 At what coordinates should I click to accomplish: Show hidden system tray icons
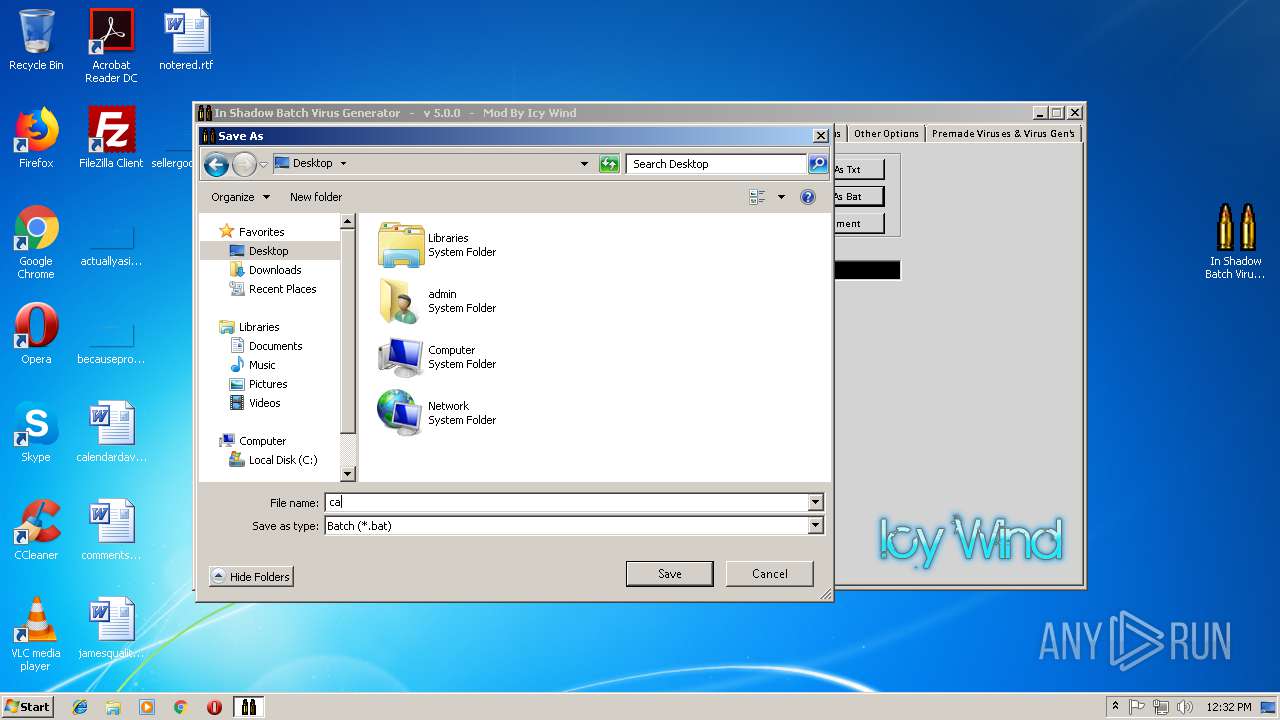pos(1115,707)
